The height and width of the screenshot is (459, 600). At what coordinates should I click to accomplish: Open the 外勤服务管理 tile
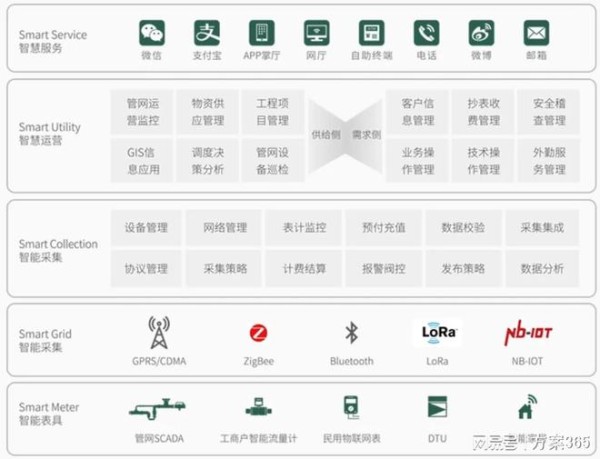click(x=549, y=161)
